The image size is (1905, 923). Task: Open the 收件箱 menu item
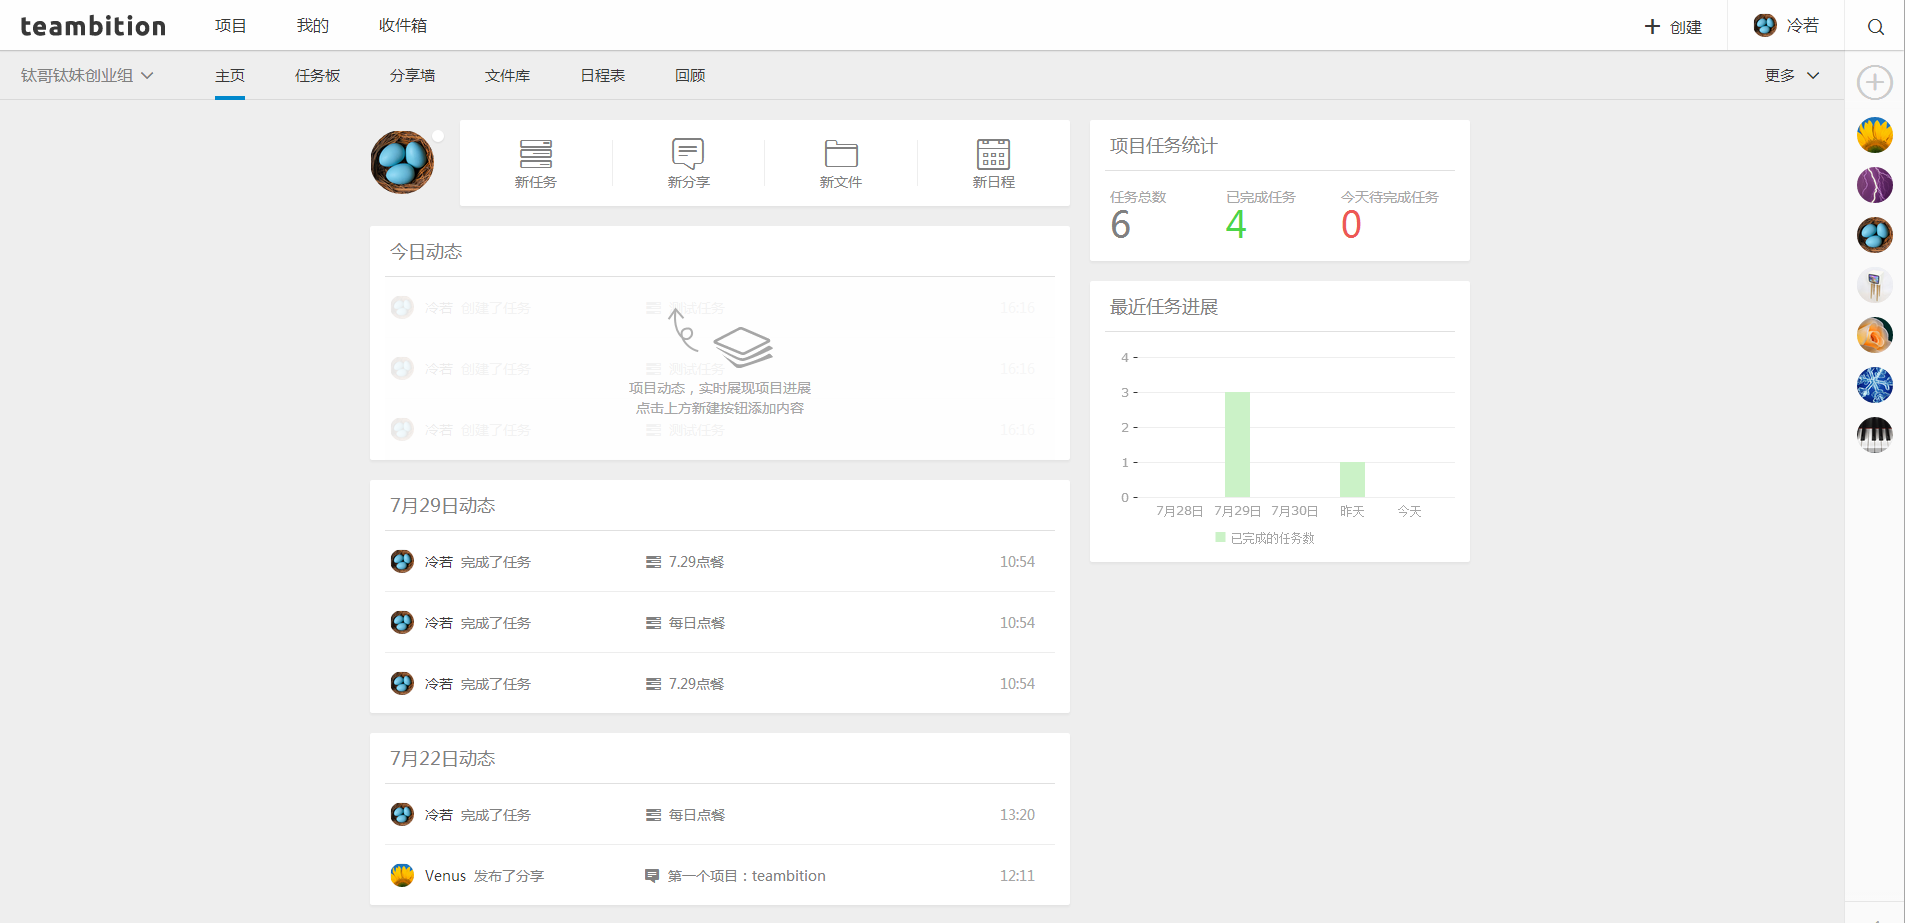(x=403, y=25)
